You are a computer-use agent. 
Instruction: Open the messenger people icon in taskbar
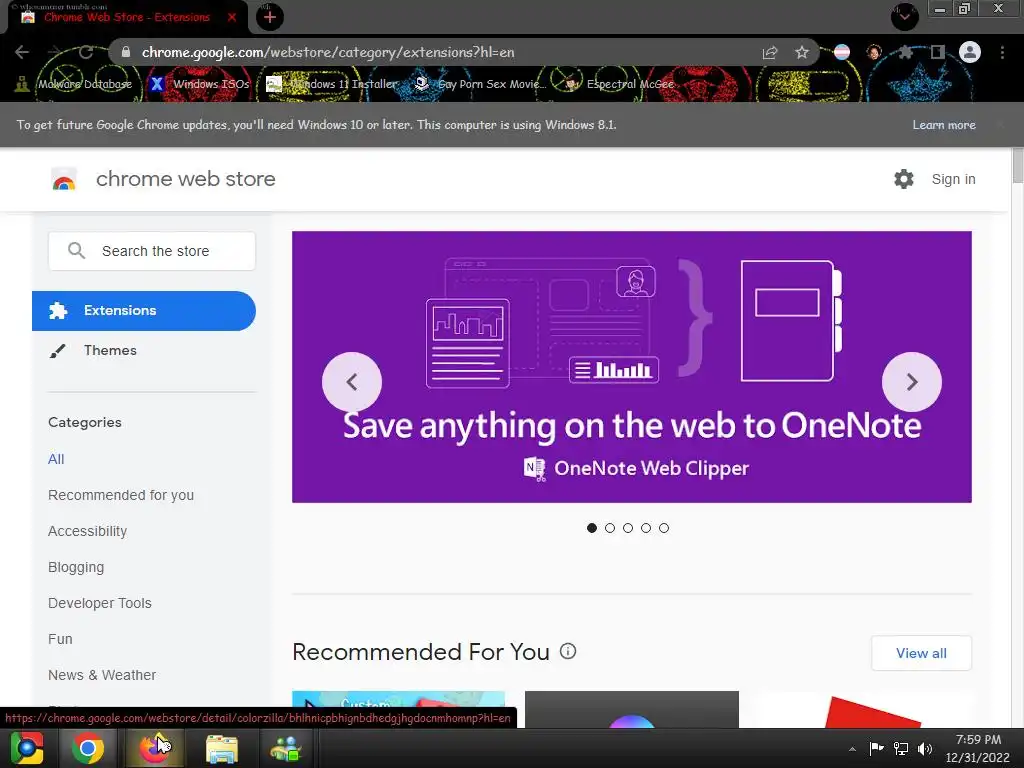[x=285, y=748]
